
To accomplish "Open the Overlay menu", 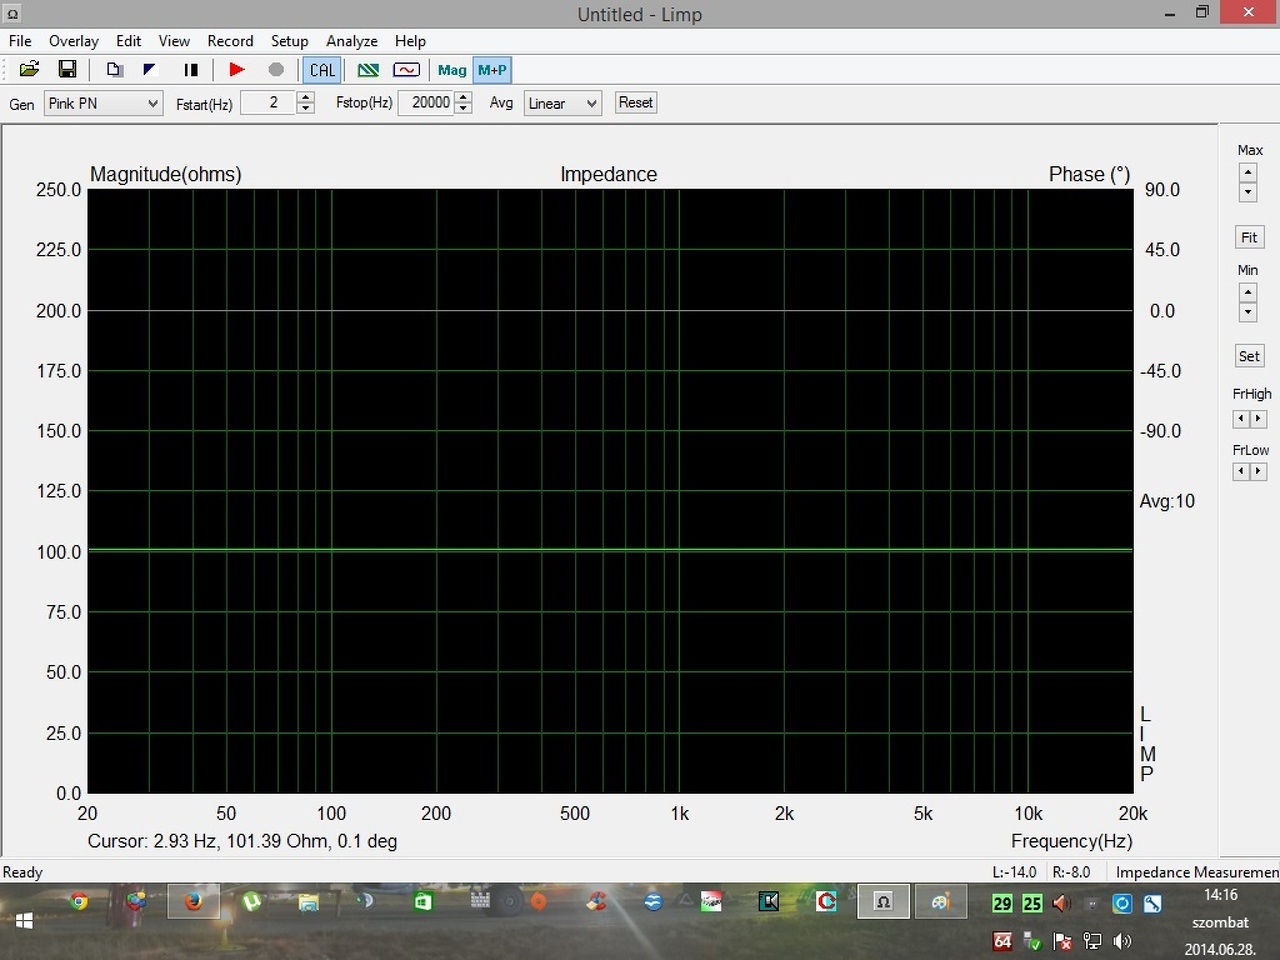I will (74, 41).
